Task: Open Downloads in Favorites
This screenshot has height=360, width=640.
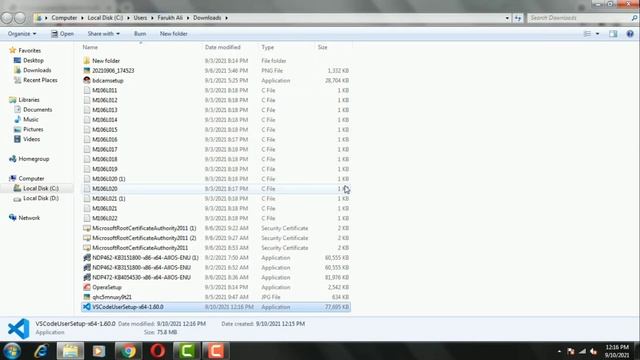Action: pyautogui.click(x=37, y=70)
